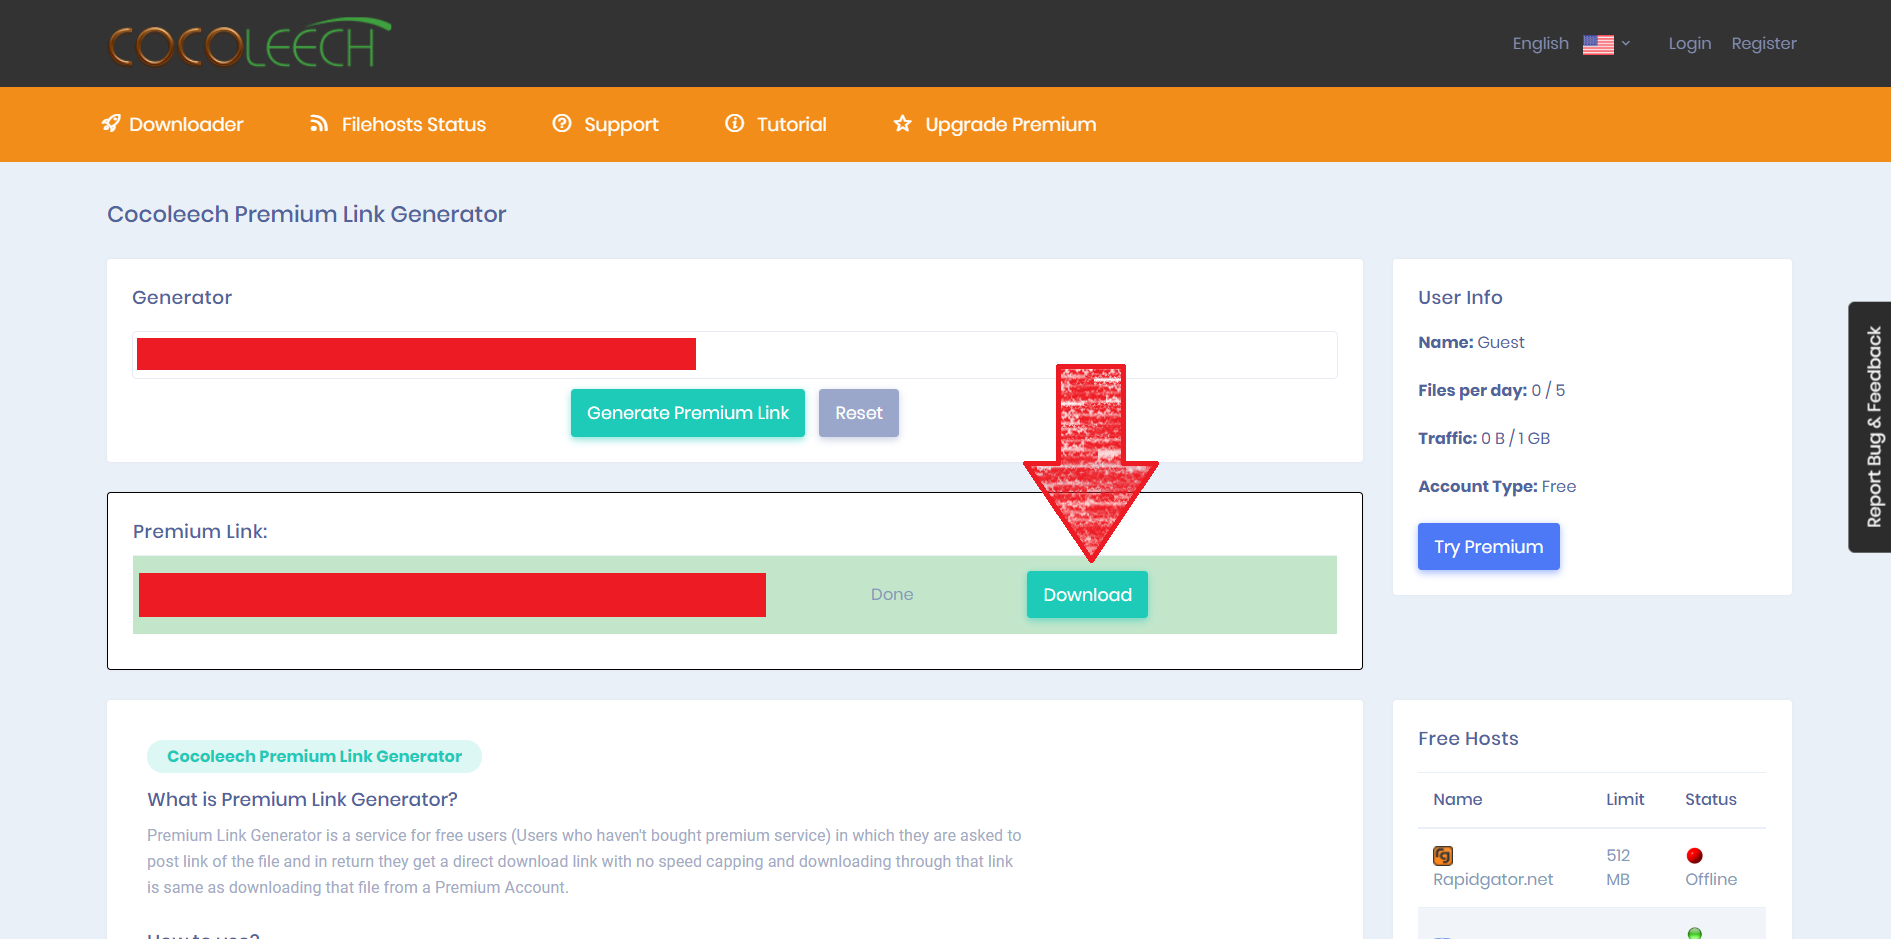Image resolution: width=1891 pixels, height=939 pixels.
Task: Open the language dropdown arrow
Action: [x=1626, y=43]
